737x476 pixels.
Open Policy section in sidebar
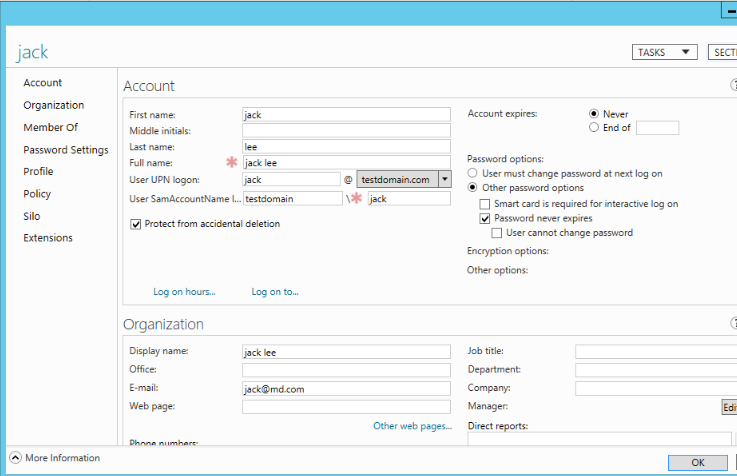coord(37,194)
